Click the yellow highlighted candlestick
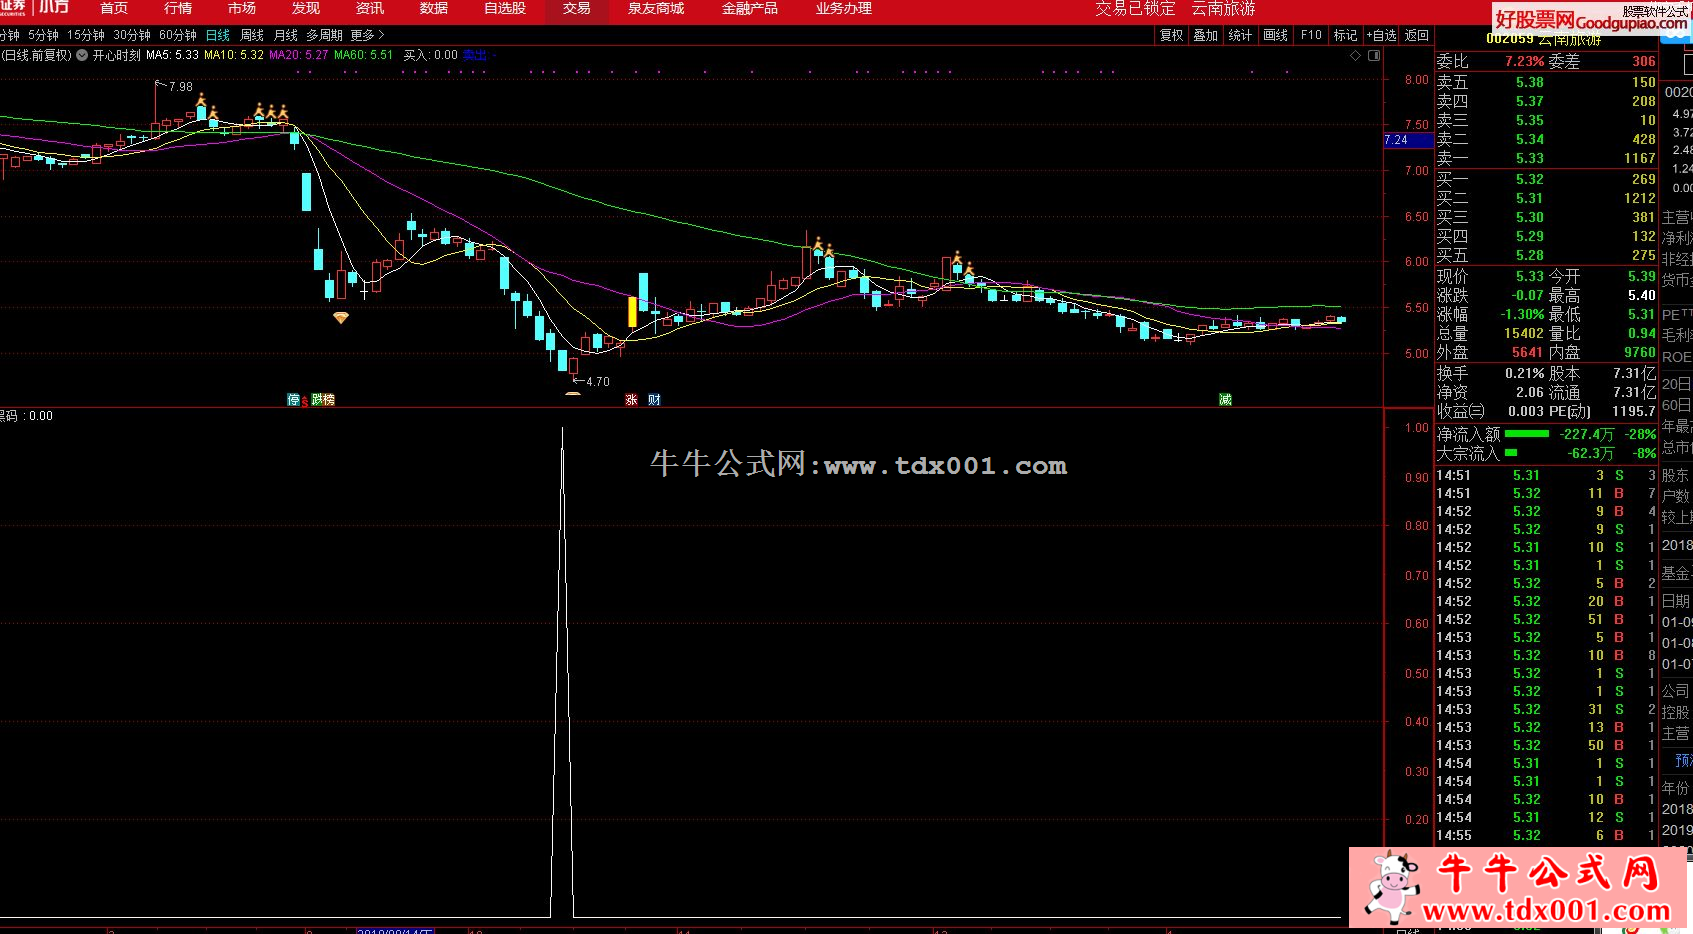 coord(632,311)
